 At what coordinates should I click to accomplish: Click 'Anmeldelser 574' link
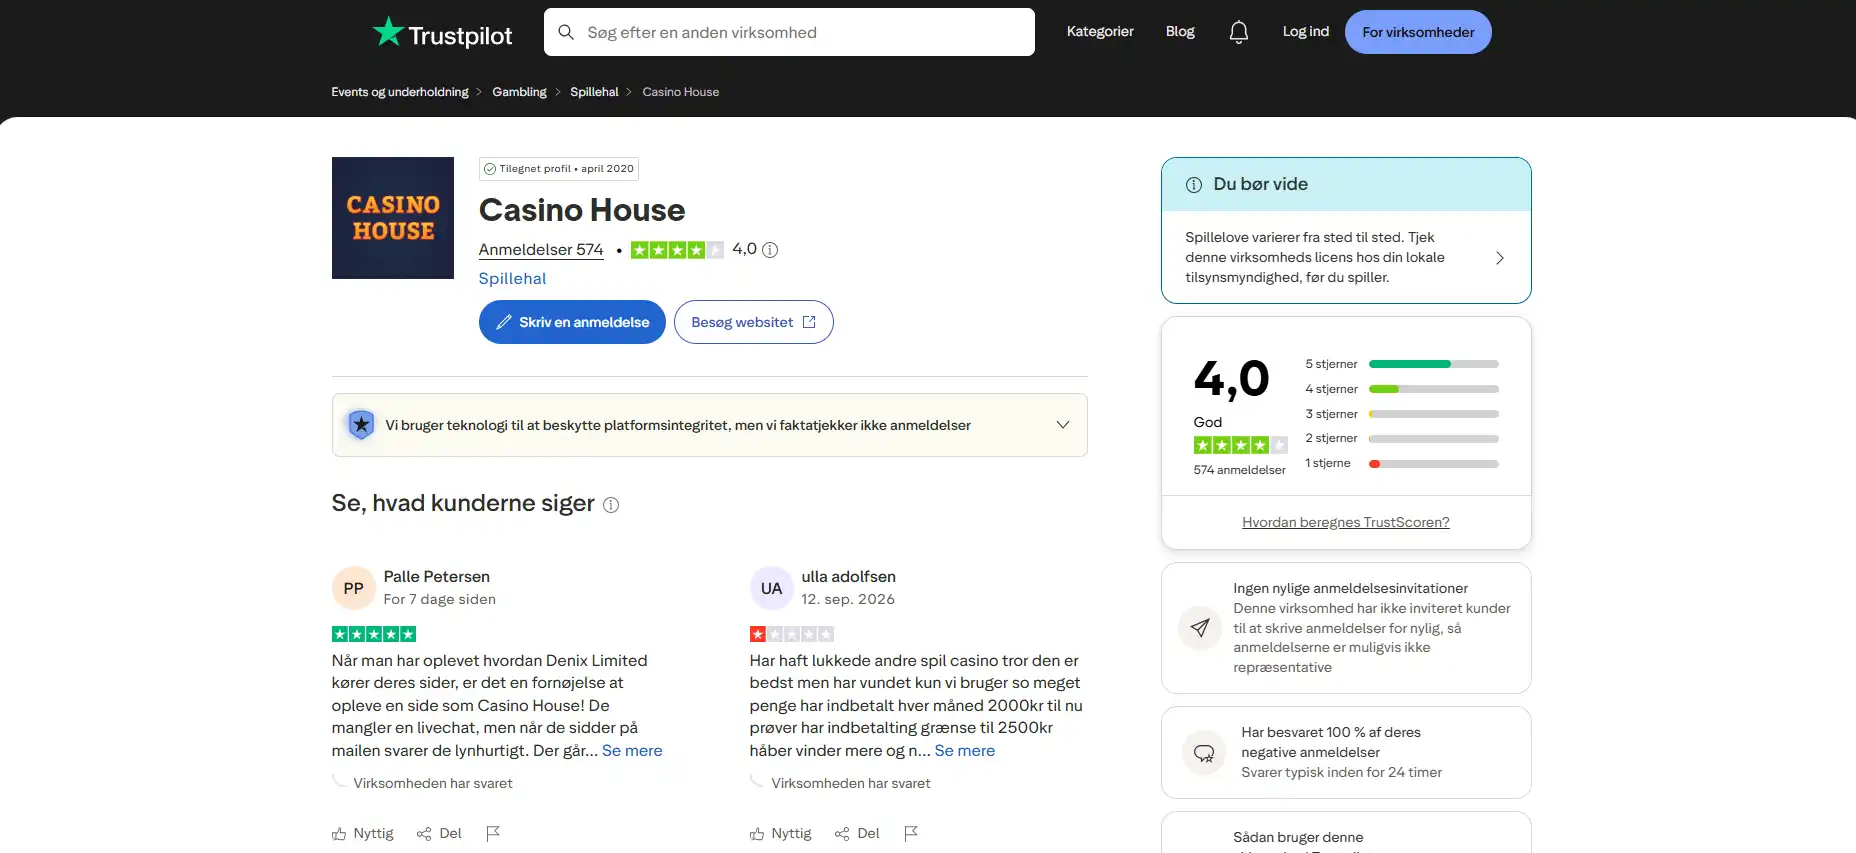point(541,250)
